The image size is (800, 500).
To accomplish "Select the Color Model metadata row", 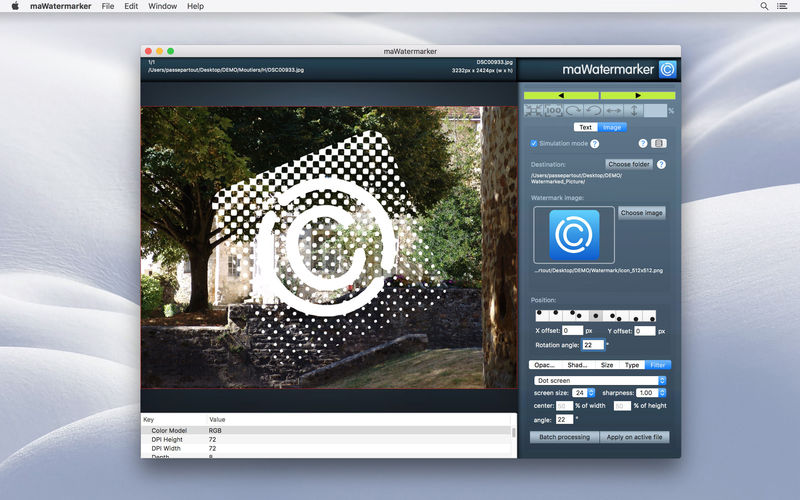I will click(x=327, y=431).
